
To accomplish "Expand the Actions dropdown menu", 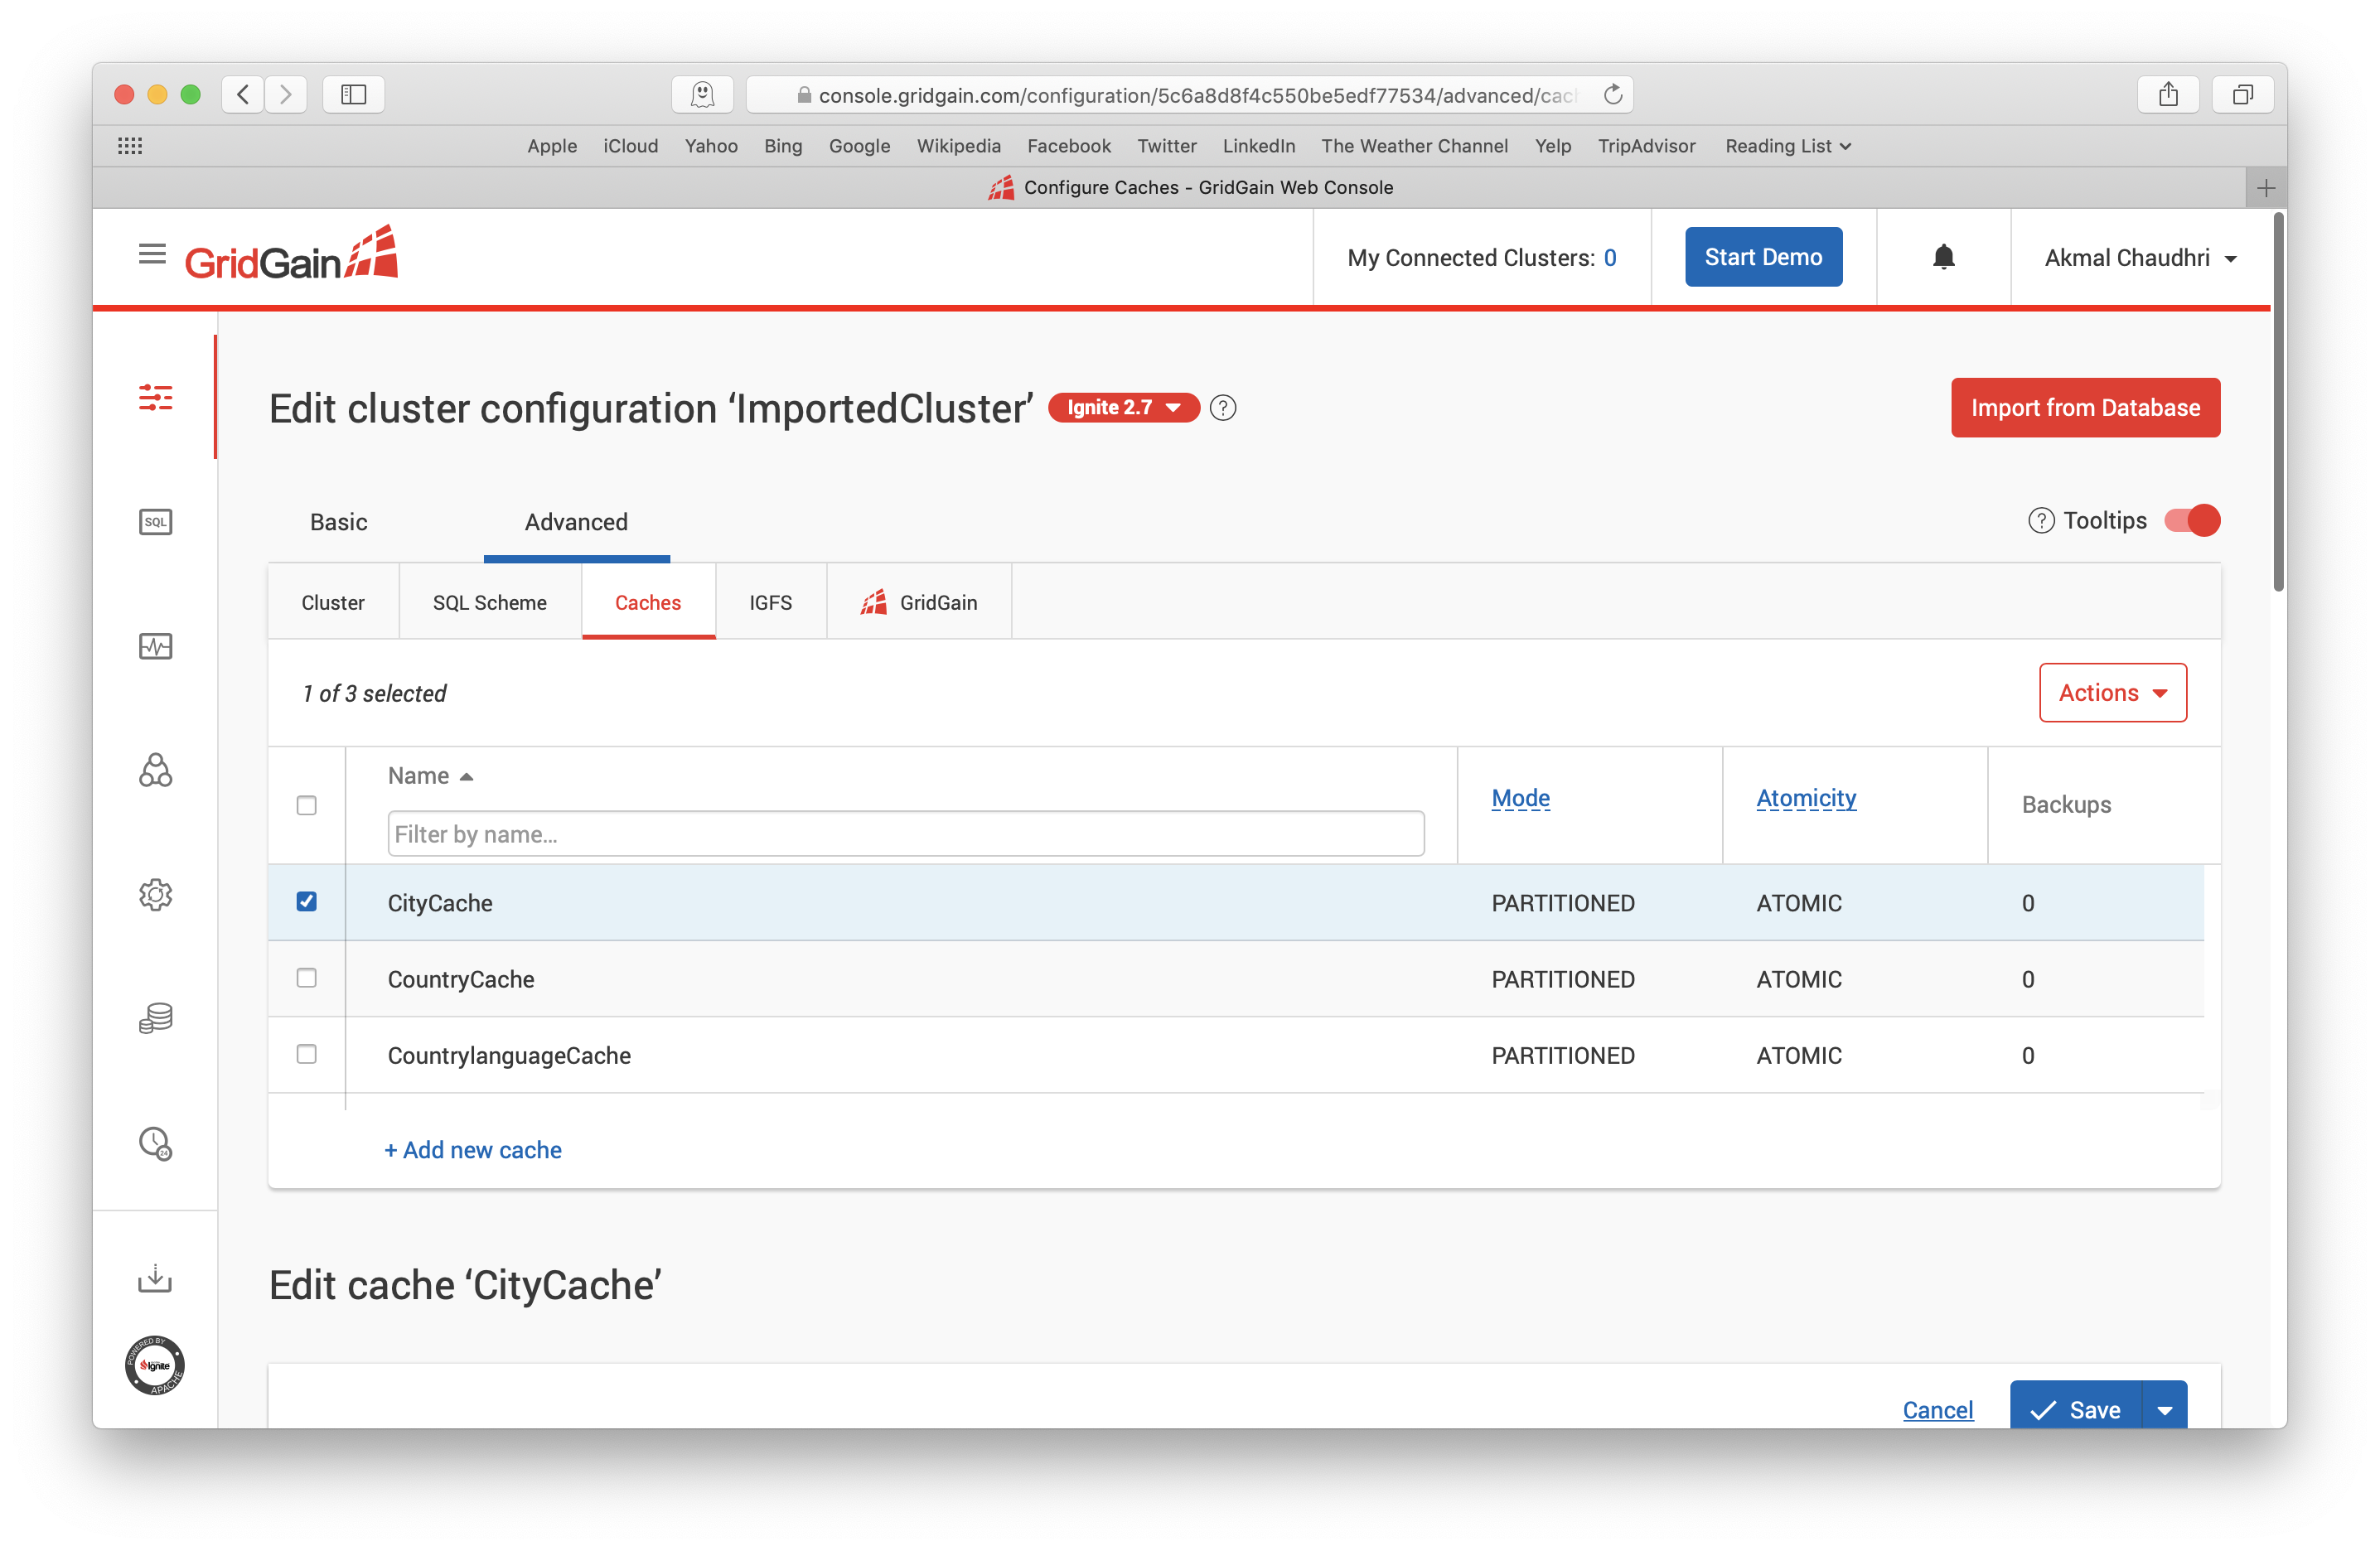I will [x=2115, y=692].
